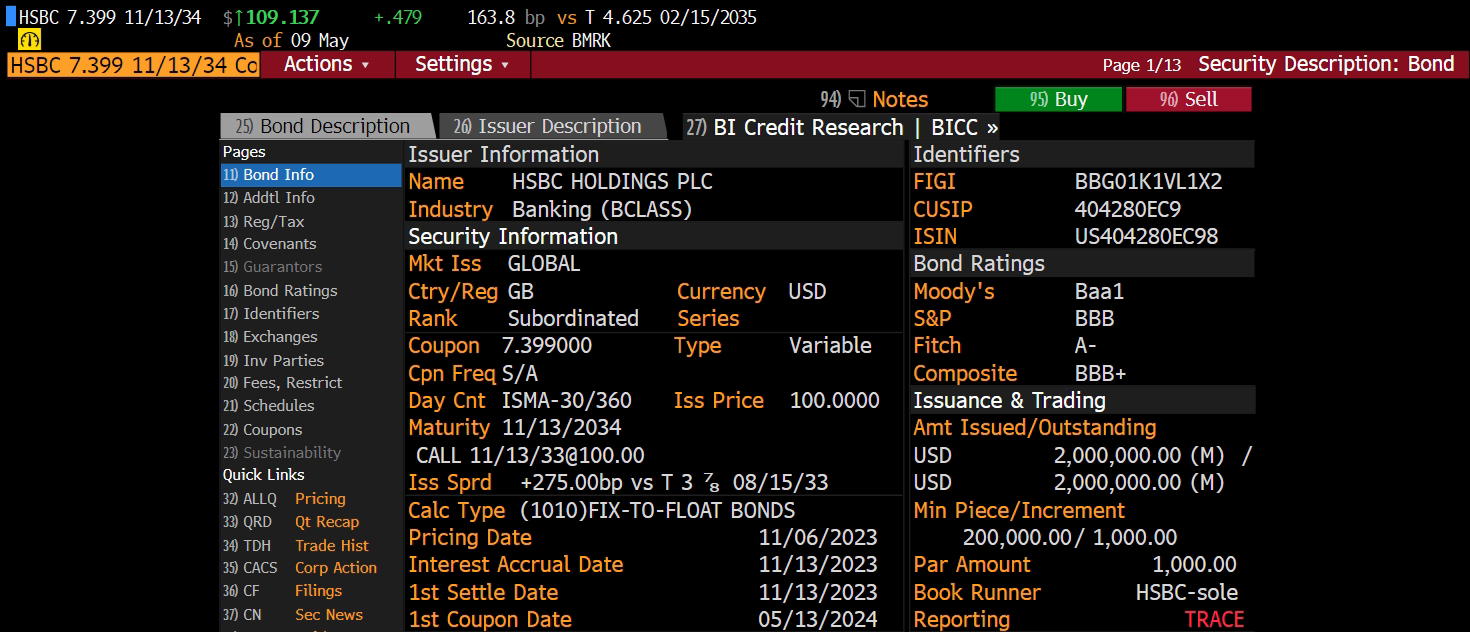Open Notes for this bond
1470x632 pixels.
900,99
